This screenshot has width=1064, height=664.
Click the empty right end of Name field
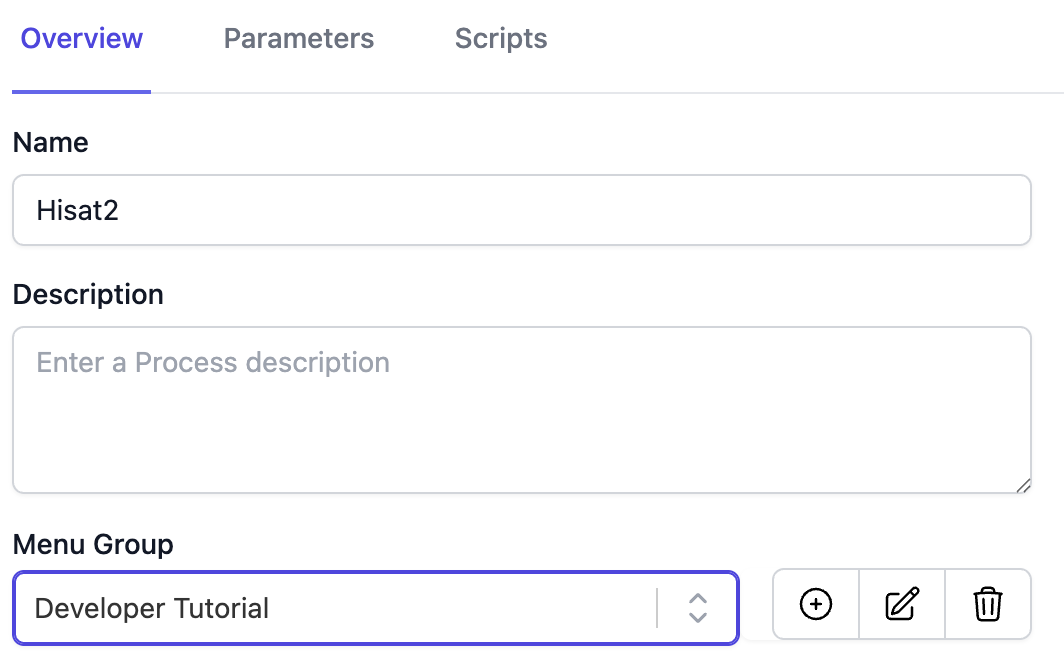(x=900, y=210)
